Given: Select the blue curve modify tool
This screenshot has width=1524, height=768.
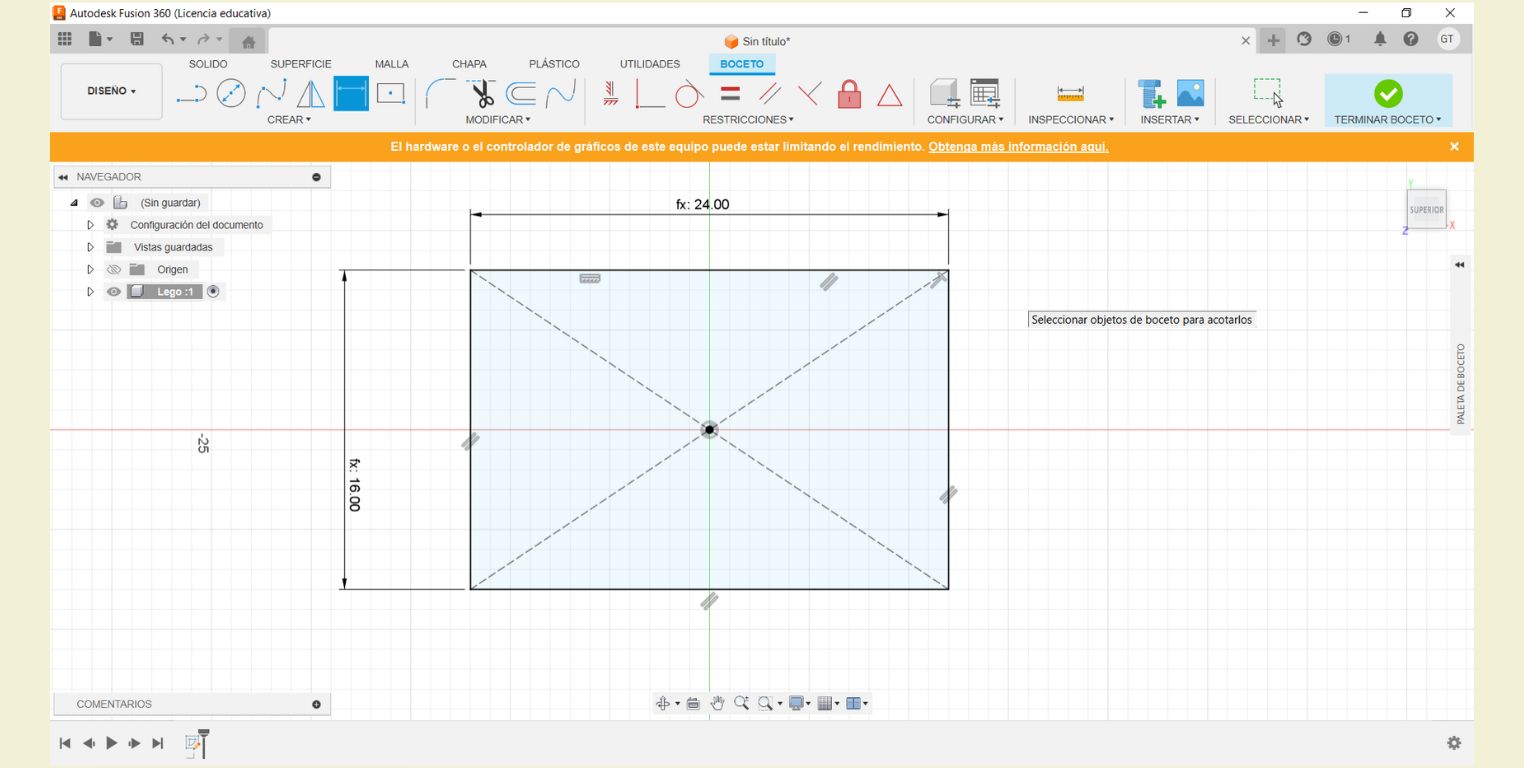Looking at the screenshot, I should pos(561,94).
